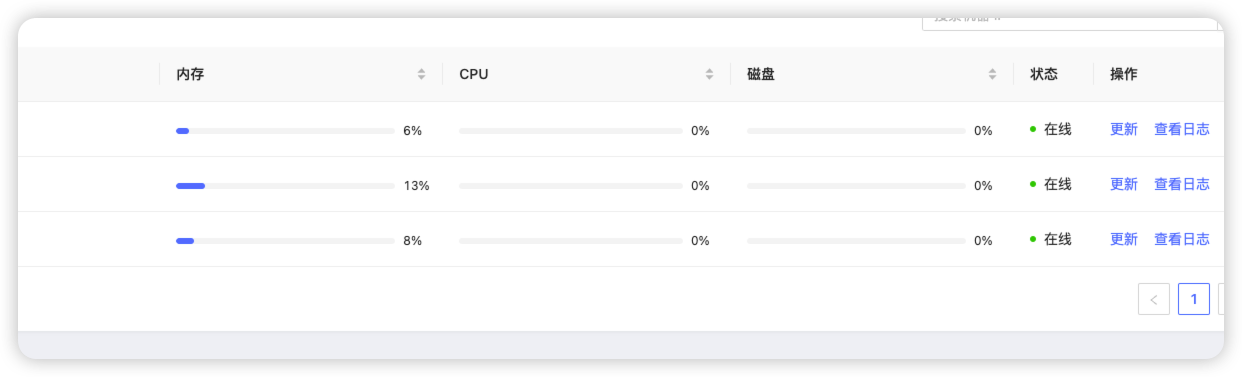Image resolution: width=1242 pixels, height=377 pixels.
Task: Click the 内存 column header
Action: [x=190, y=74]
